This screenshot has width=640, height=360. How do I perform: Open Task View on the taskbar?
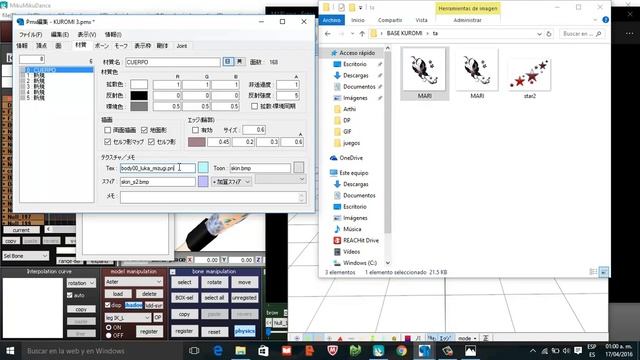point(194,351)
